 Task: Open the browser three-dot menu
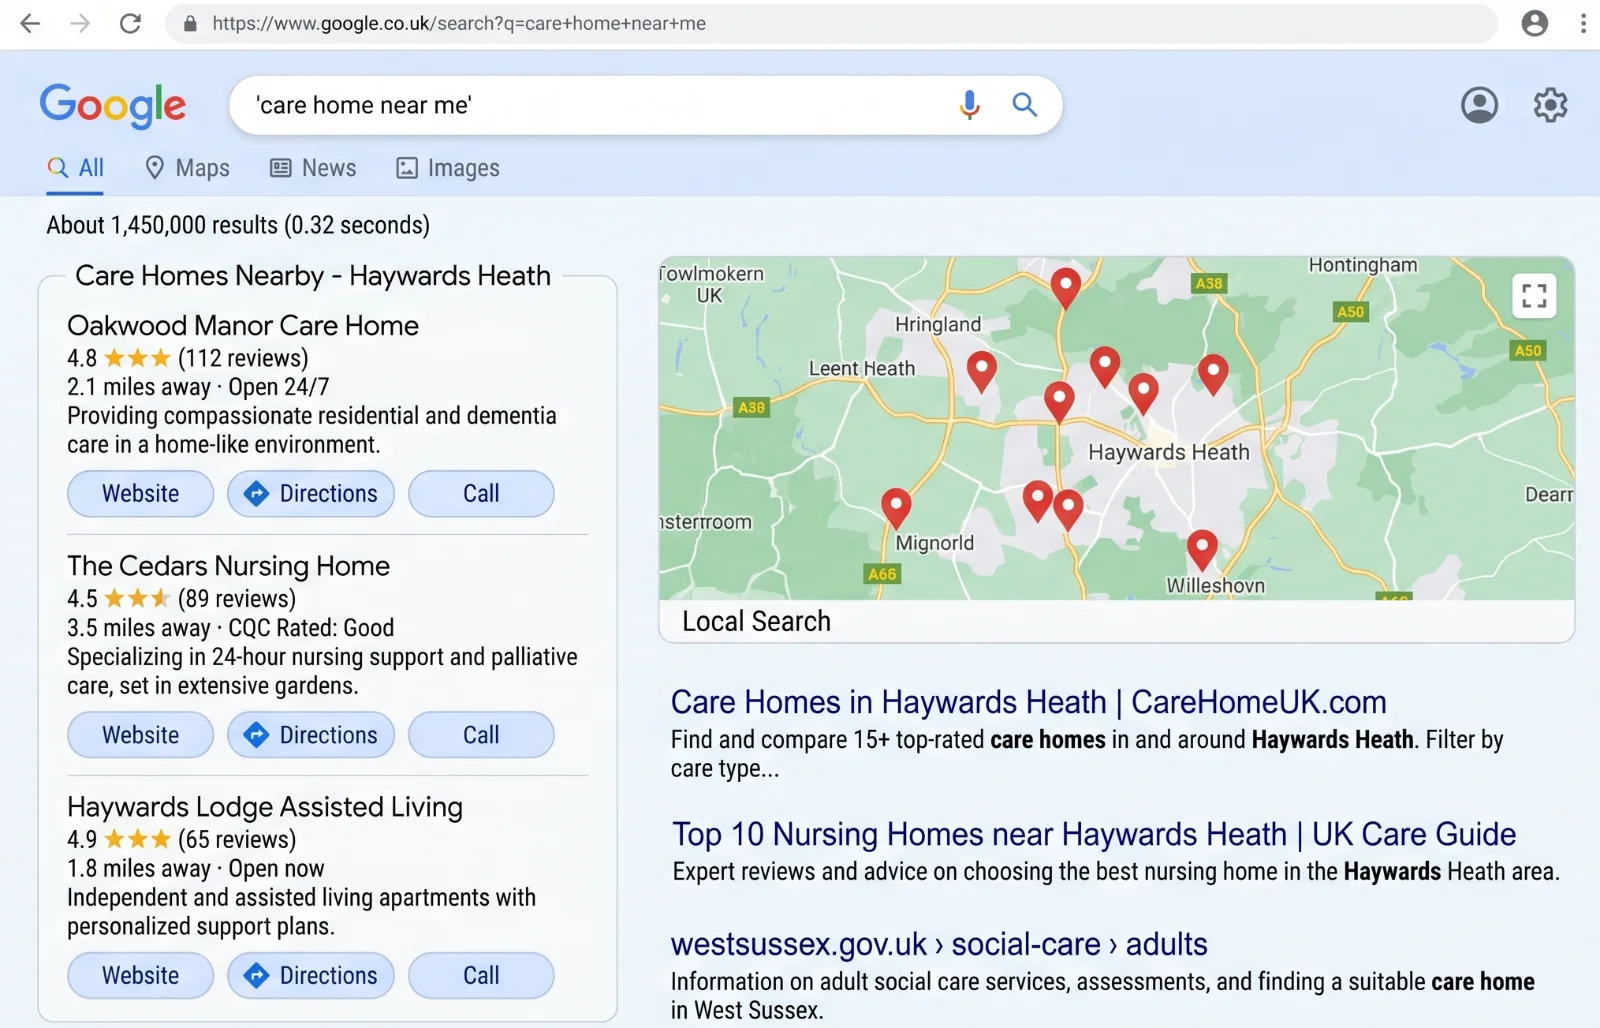tap(1583, 23)
